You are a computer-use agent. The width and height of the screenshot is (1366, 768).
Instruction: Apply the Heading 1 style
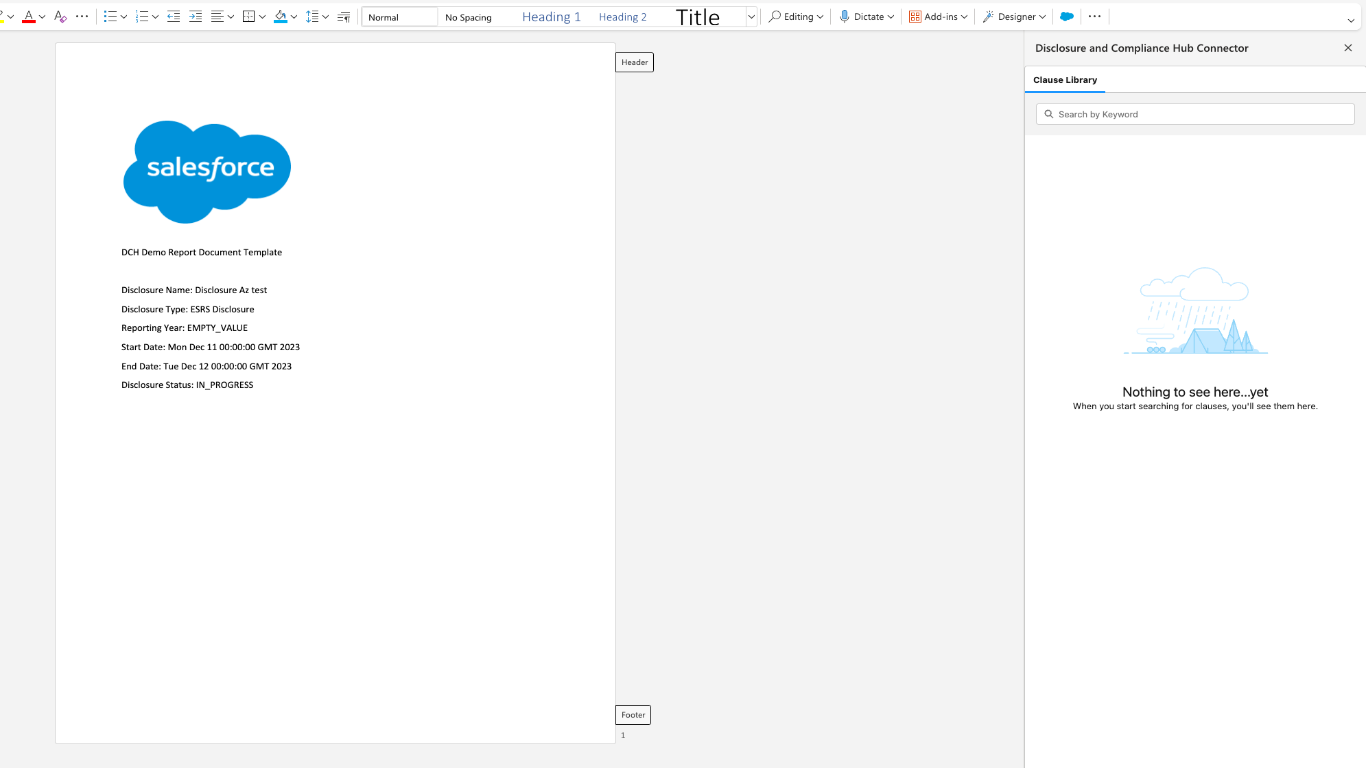pyautogui.click(x=551, y=17)
